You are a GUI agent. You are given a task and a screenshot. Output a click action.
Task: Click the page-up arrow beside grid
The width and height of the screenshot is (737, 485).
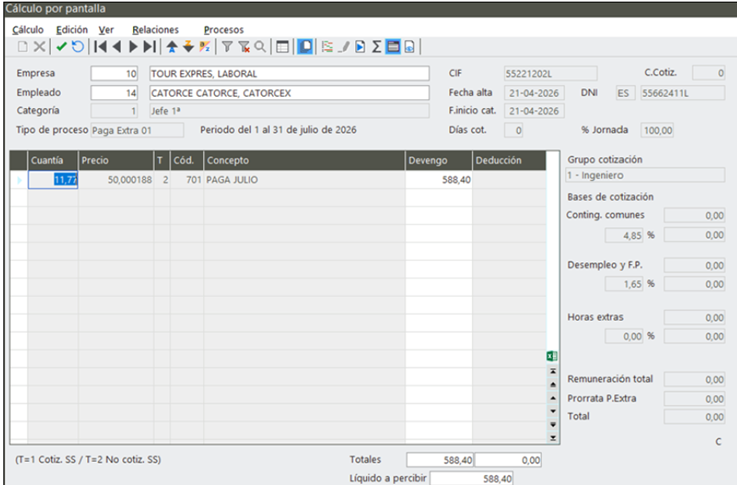click(553, 384)
